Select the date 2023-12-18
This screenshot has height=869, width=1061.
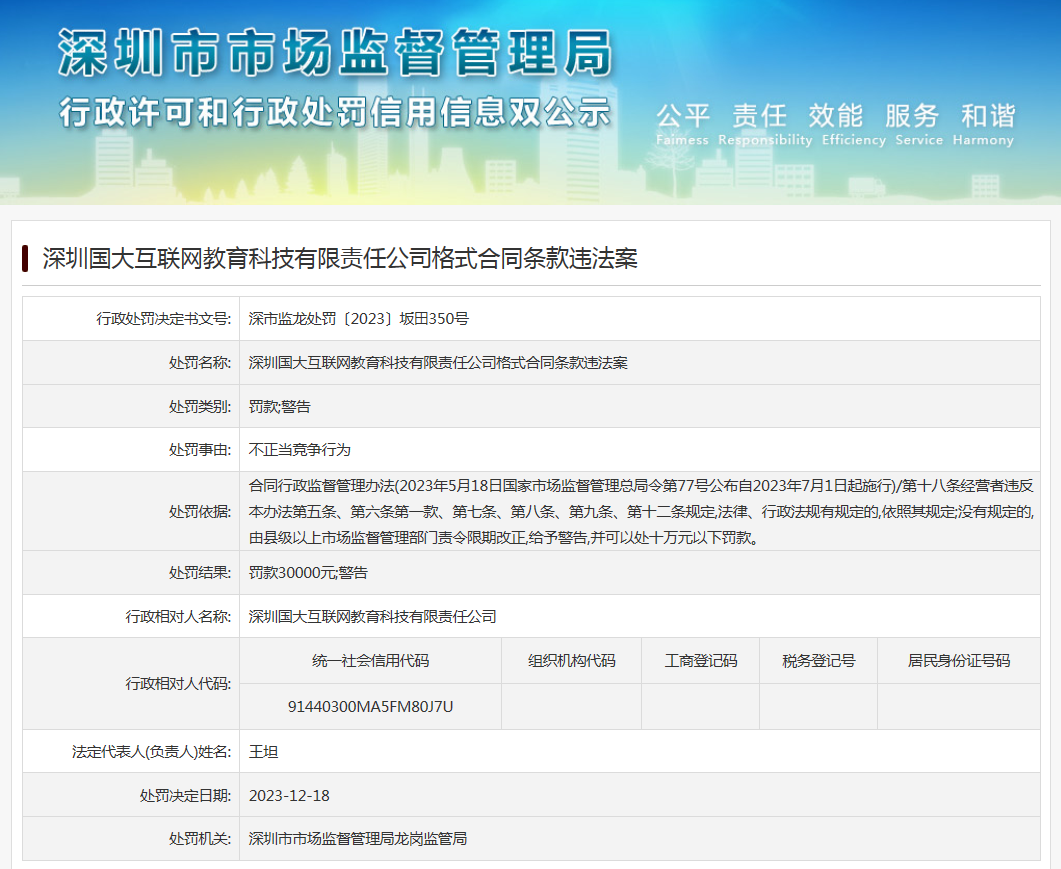[x=289, y=796]
